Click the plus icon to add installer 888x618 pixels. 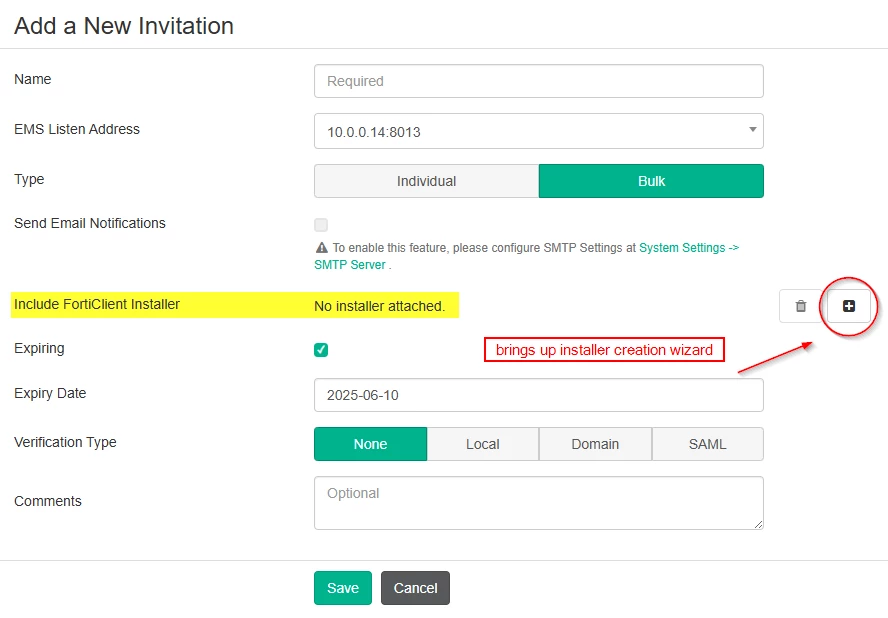[848, 306]
